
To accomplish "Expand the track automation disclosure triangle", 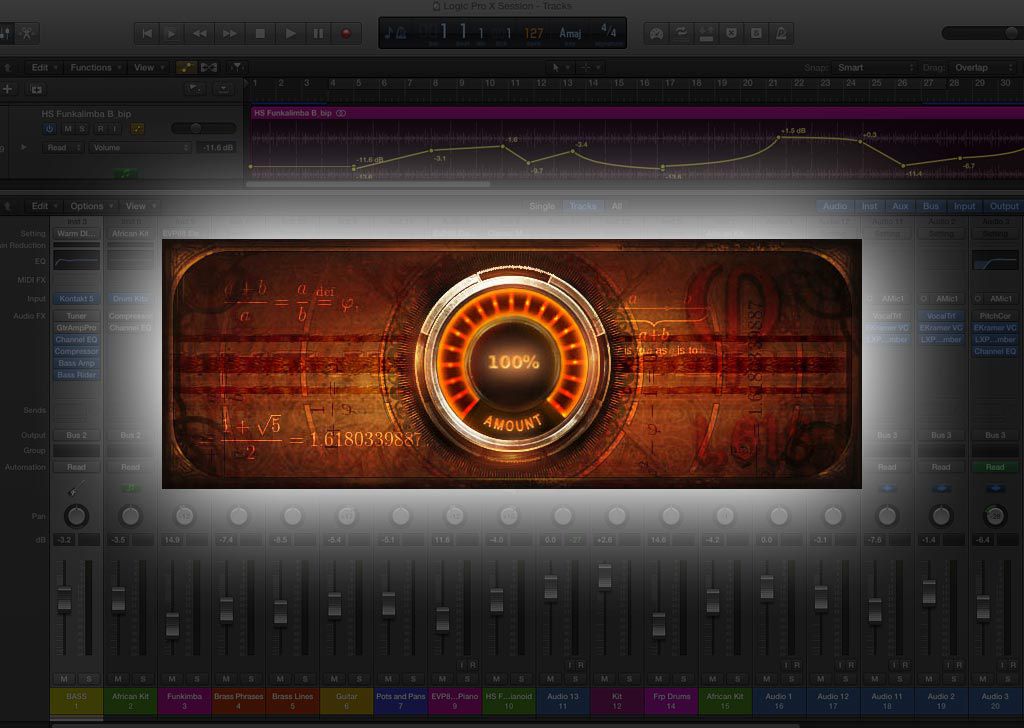I will [24, 148].
